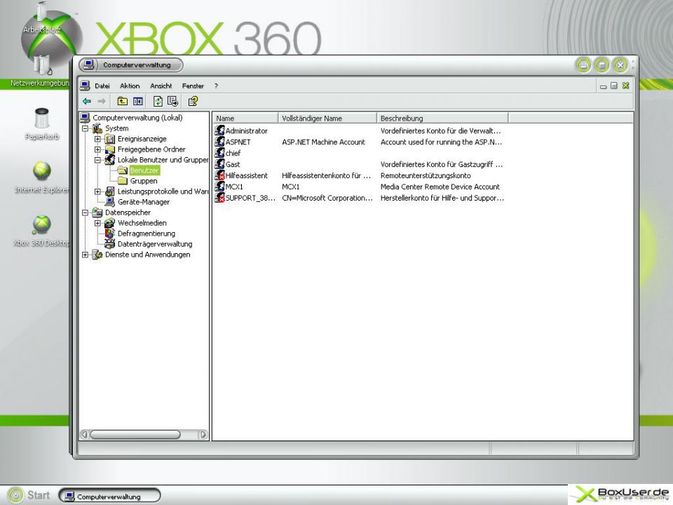Collapse the Datenspeicher node
673x505 pixels.
[x=85, y=212]
